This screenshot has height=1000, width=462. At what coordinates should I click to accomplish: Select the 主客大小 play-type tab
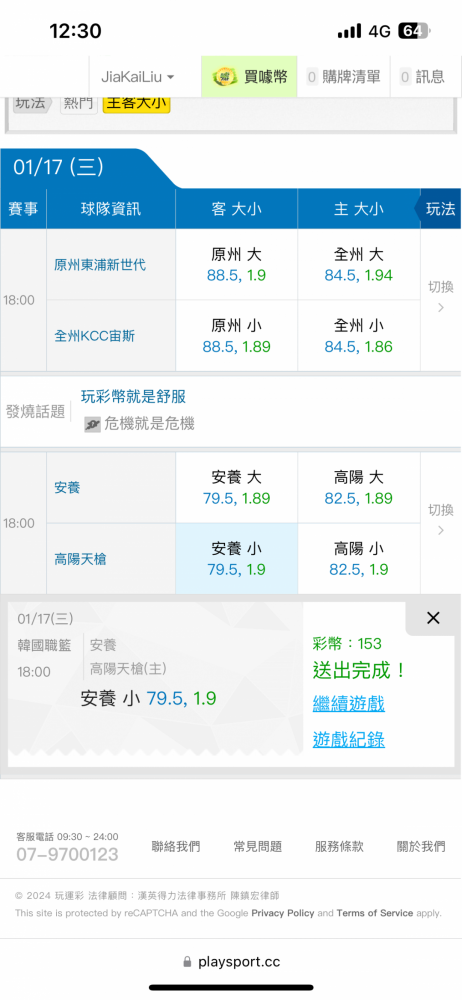tap(136, 103)
